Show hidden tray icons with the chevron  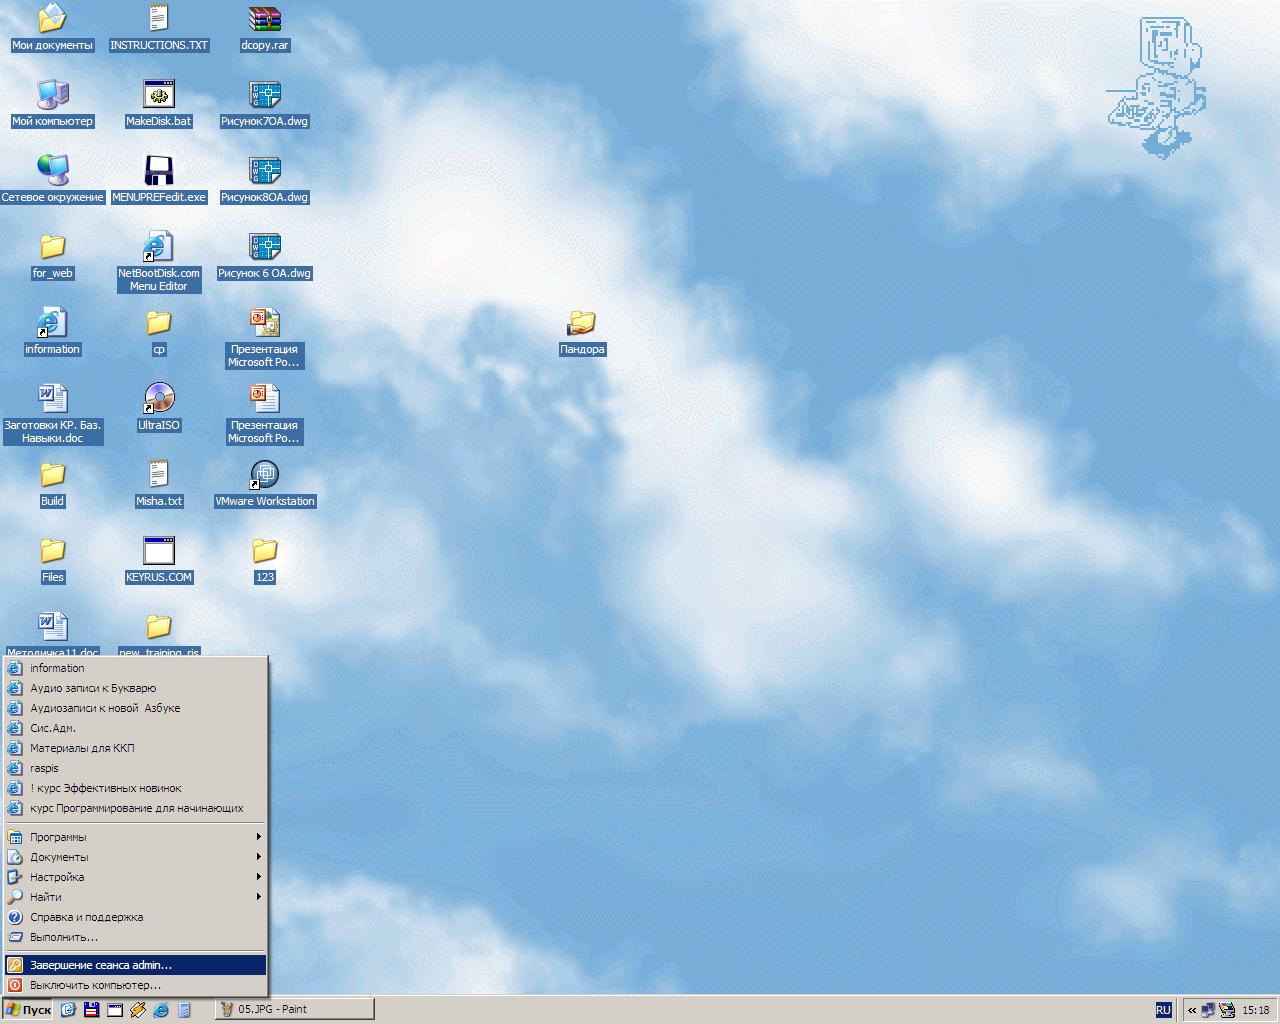pyautogui.click(x=1192, y=1010)
